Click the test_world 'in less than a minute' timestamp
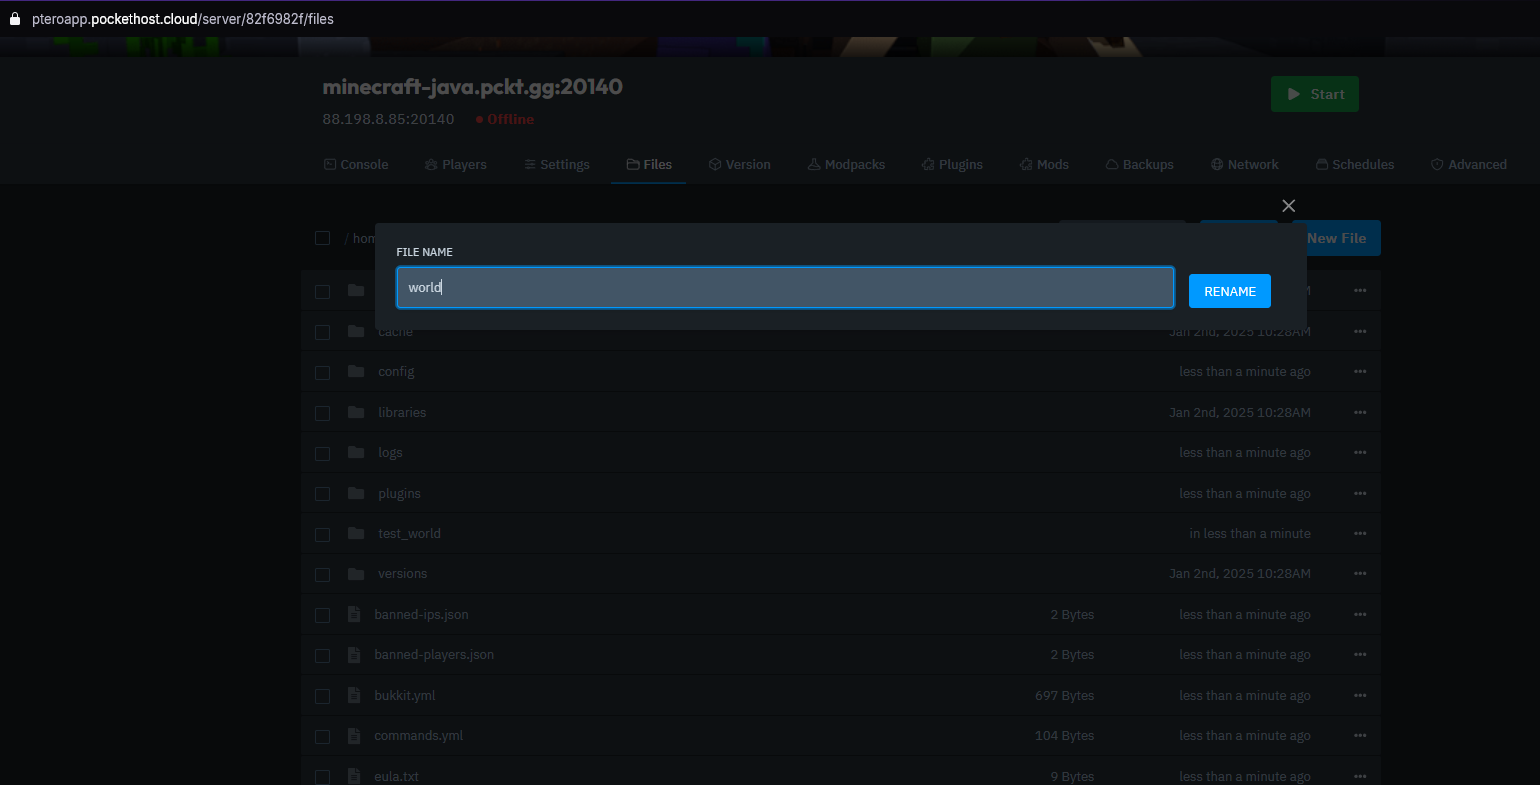 tap(1250, 533)
